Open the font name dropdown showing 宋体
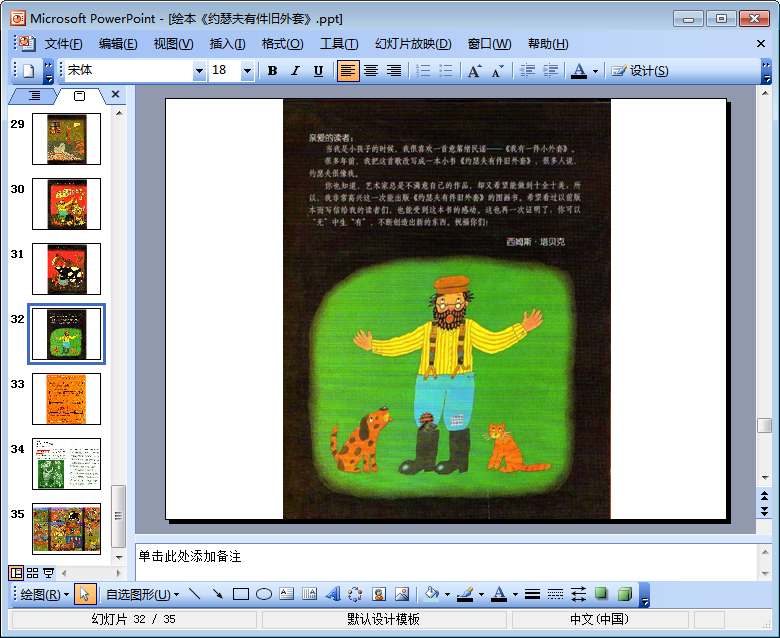780x638 pixels. (x=199, y=71)
